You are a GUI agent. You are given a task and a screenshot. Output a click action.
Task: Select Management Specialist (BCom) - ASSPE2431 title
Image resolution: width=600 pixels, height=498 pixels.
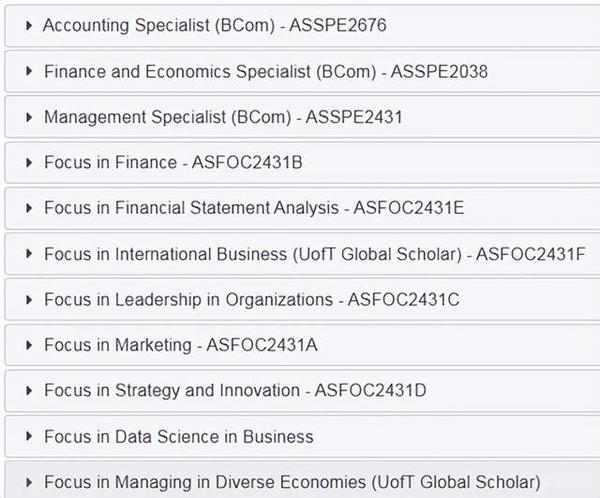pos(223,117)
